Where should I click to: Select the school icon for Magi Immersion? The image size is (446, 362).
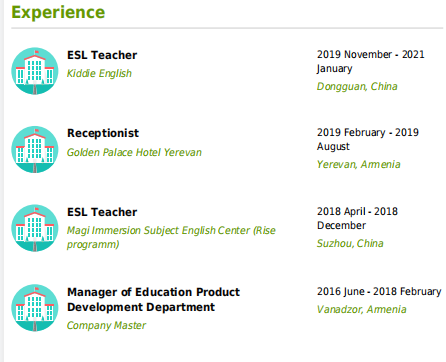[35, 228]
